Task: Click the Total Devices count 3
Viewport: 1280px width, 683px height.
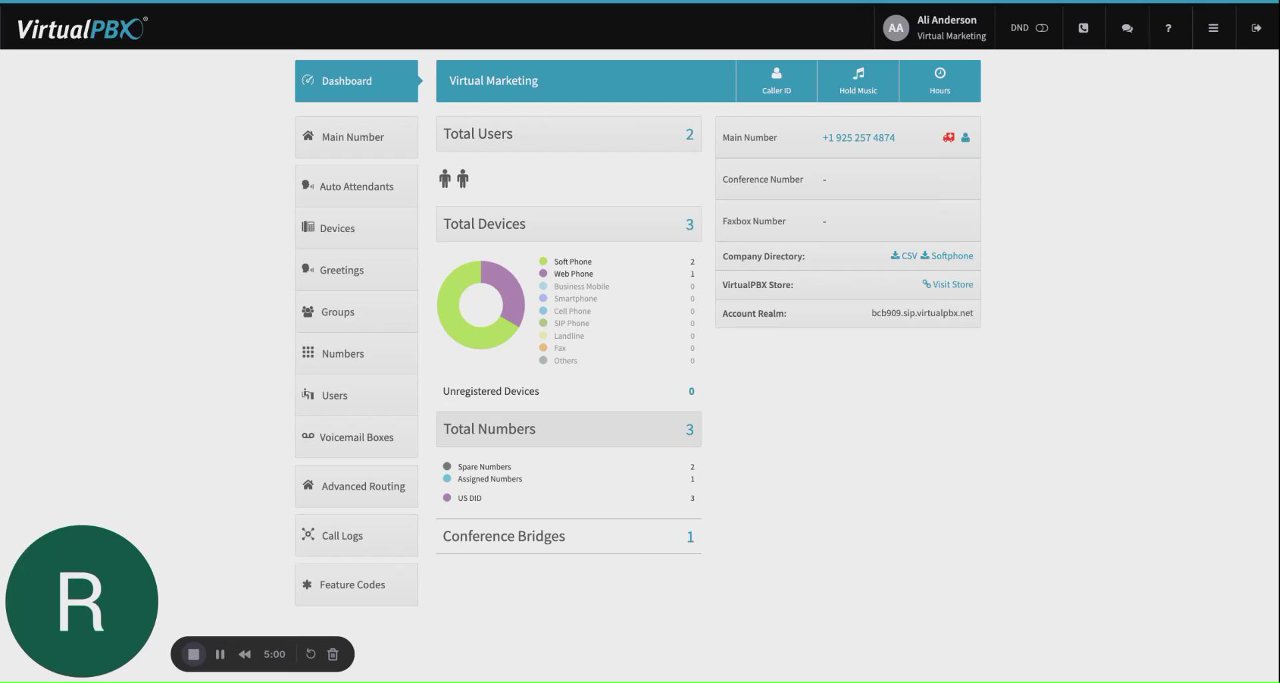Action: coord(689,224)
